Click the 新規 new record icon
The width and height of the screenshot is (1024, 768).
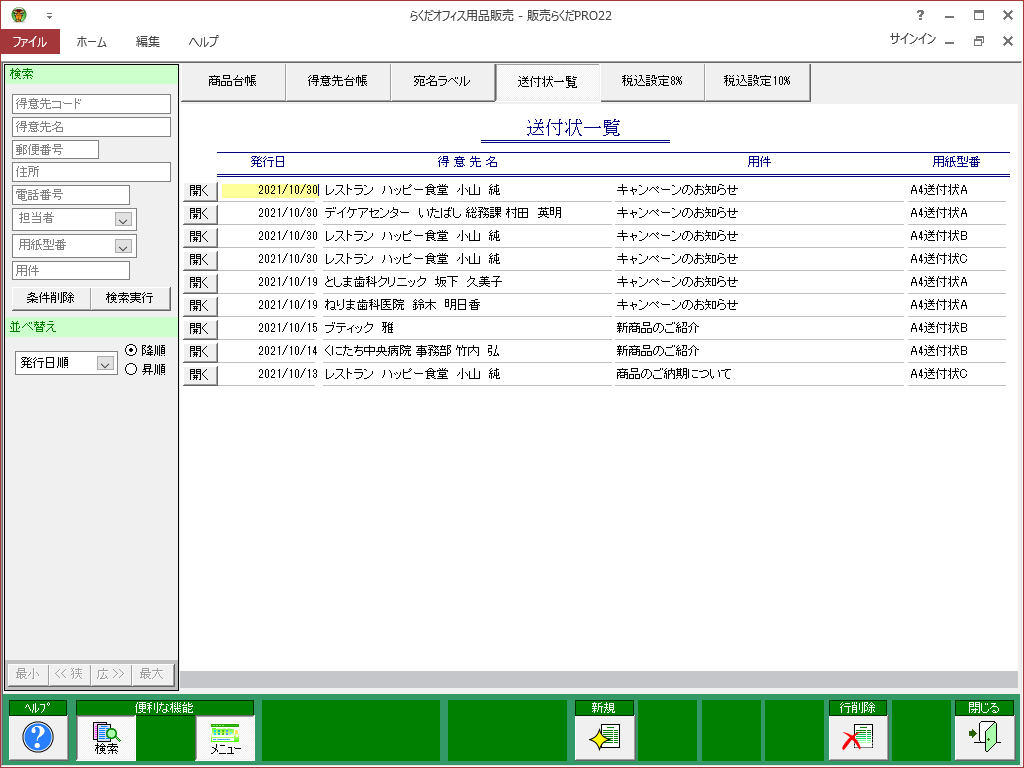pyautogui.click(x=604, y=737)
